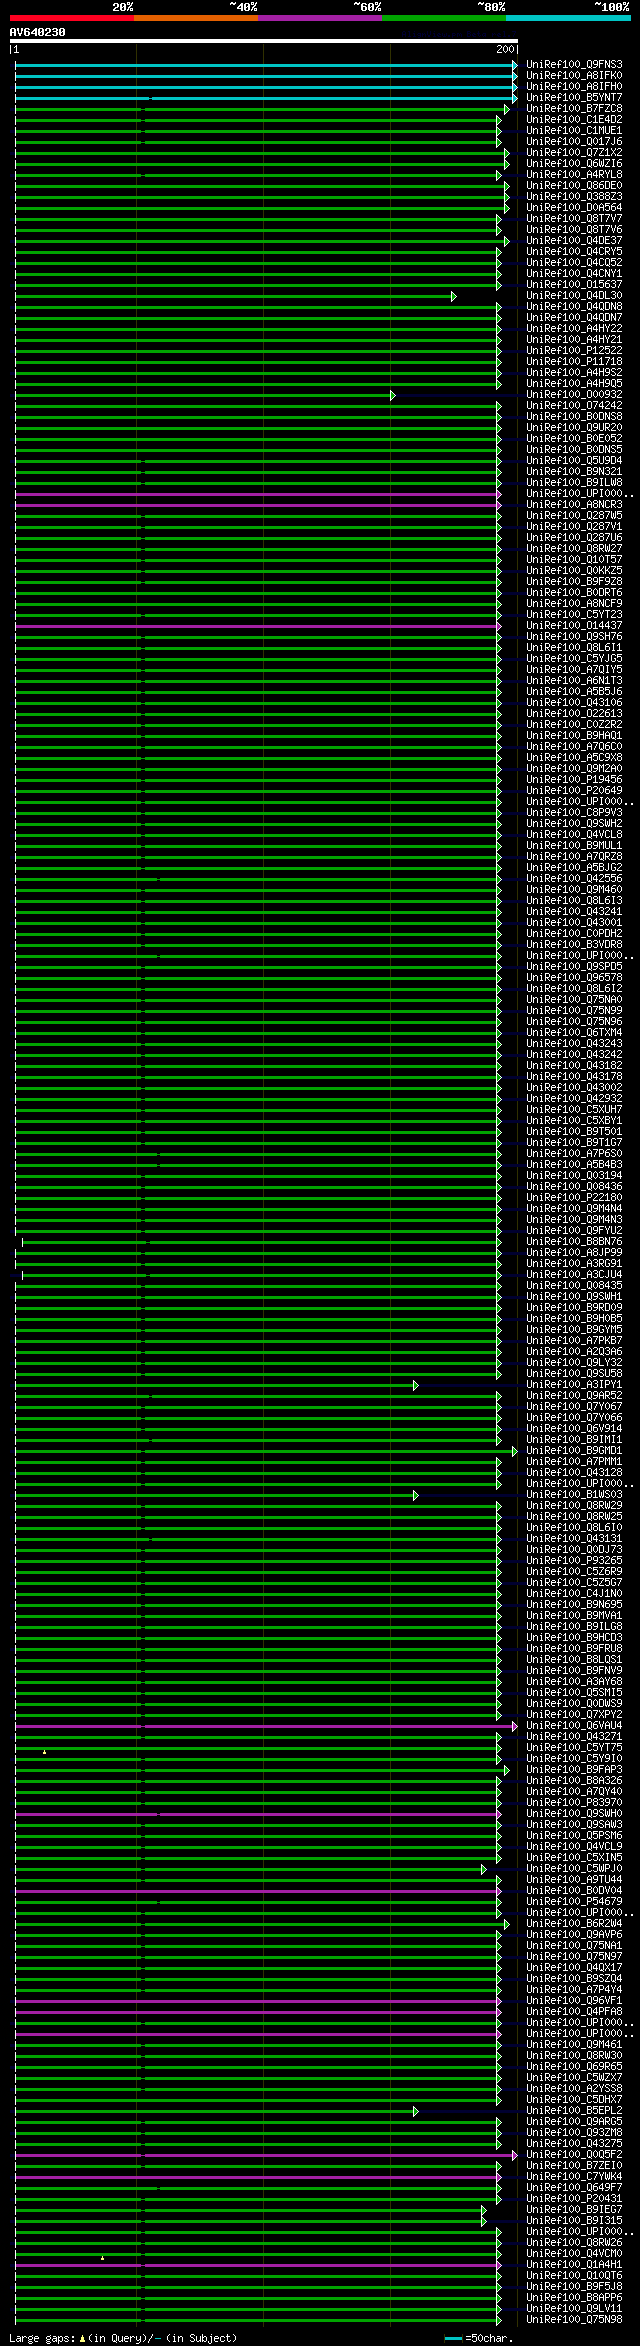Click the alignment end arrowhead for UniRef100_B1WSO3
This screenshot has width=640, height=2346.
[x=416, y=1495]
